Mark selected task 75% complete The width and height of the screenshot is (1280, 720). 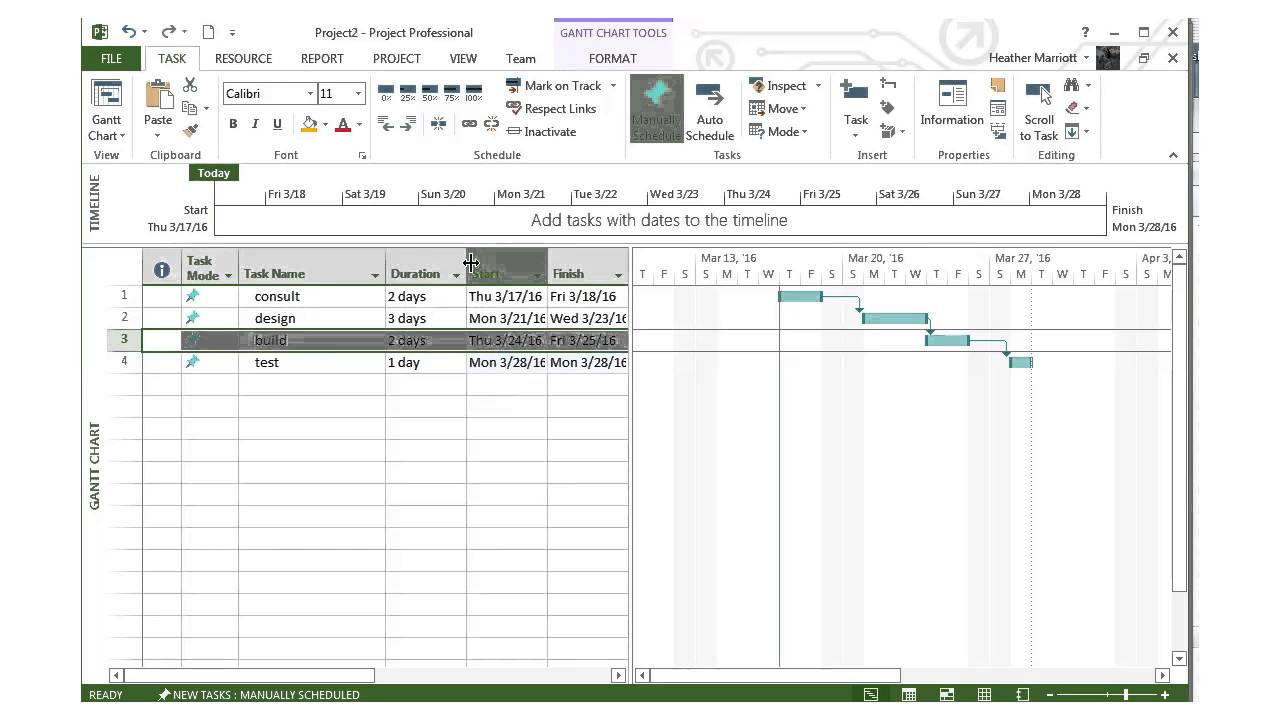coord(452,93)
